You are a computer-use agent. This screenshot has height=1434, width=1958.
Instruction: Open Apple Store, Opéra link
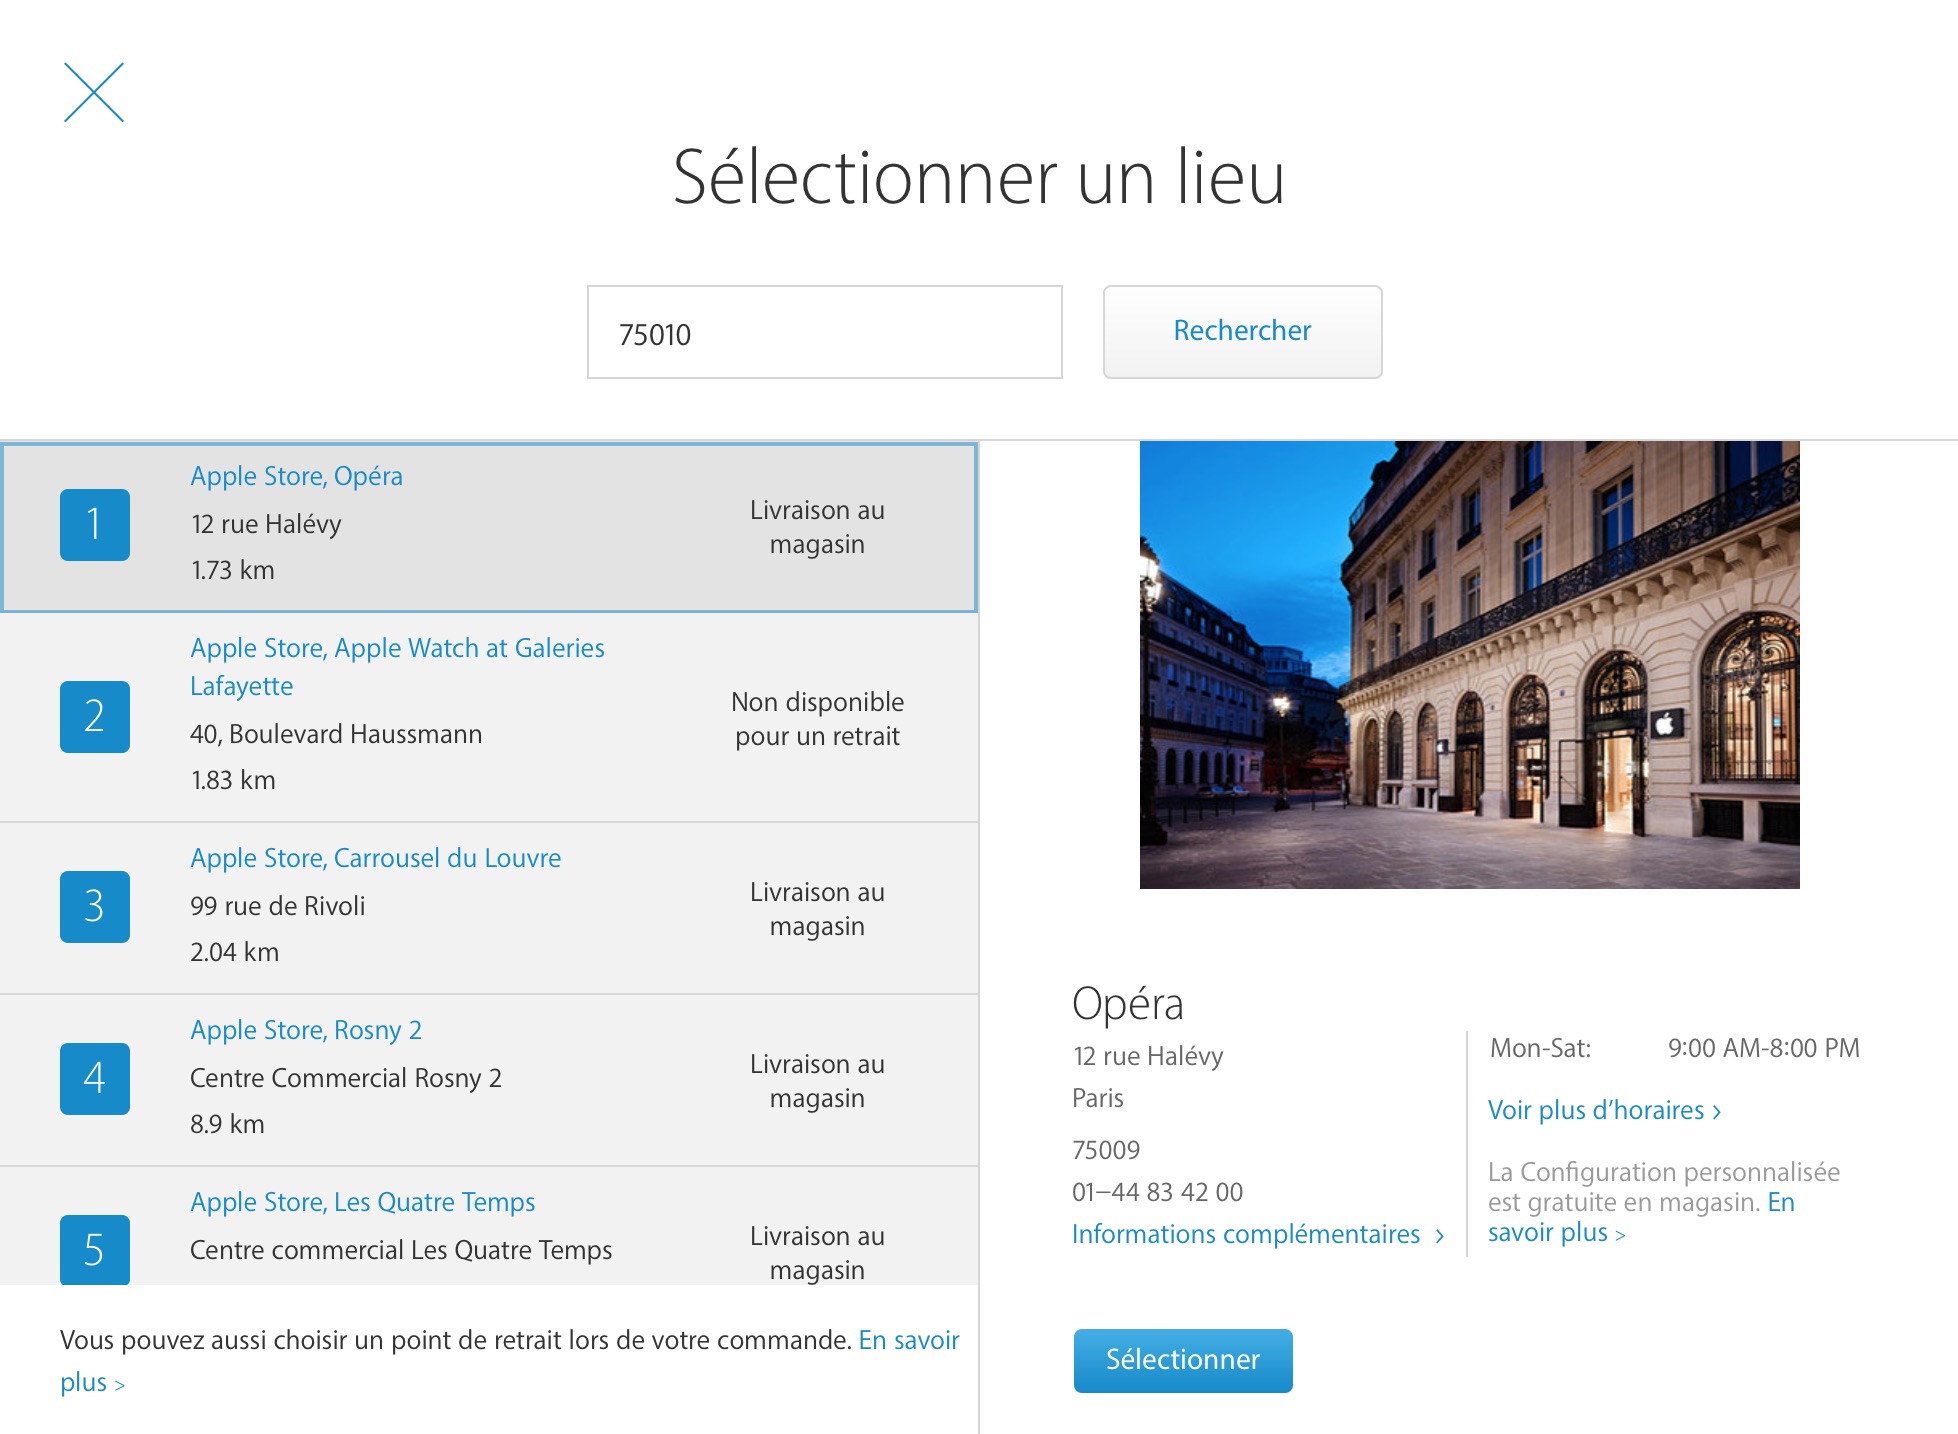[x=296, y=476]
